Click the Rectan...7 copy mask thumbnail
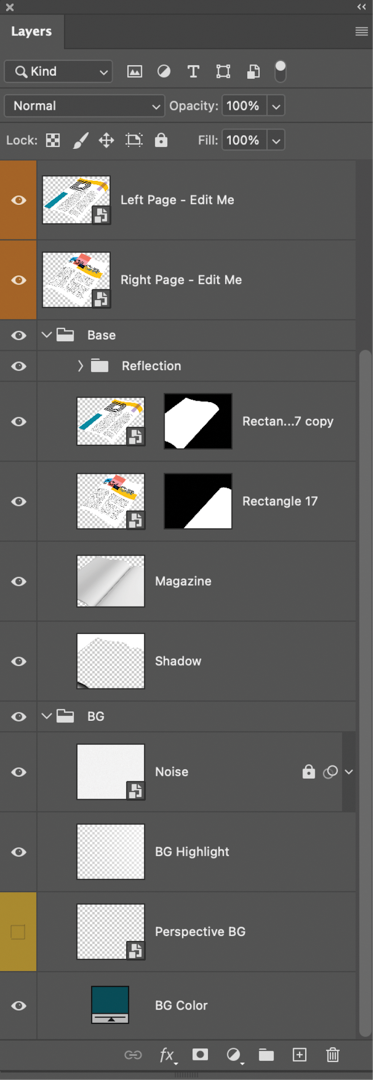The image size is (373, 1080). [198, 422]
